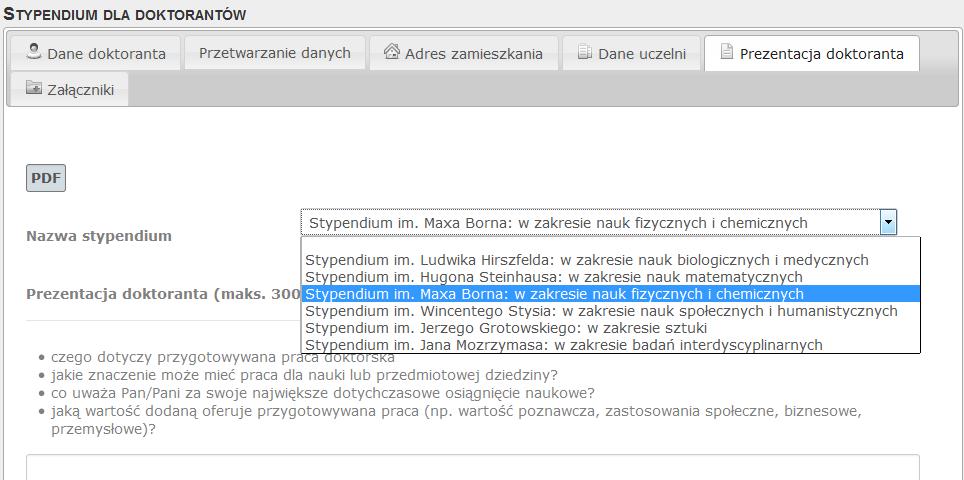Click into the presentation text area

coord(473,467)
